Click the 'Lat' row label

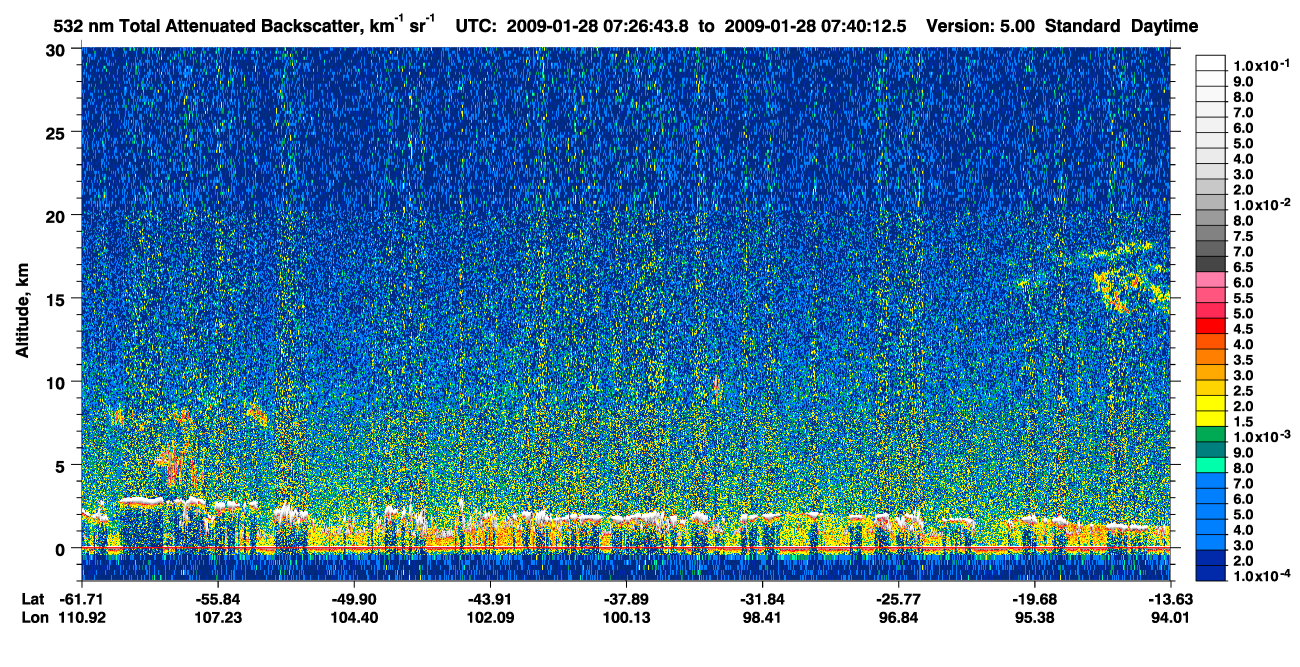[31, 599]
